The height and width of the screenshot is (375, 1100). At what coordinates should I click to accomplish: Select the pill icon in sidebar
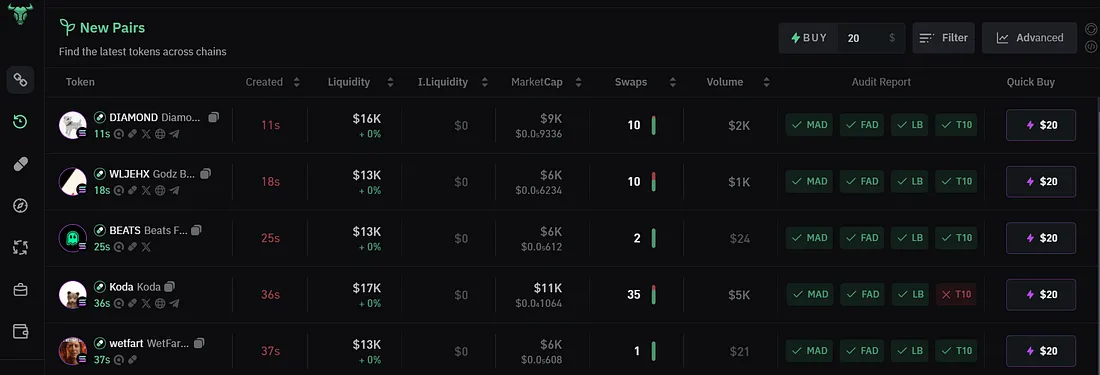[x=20, y=164]
